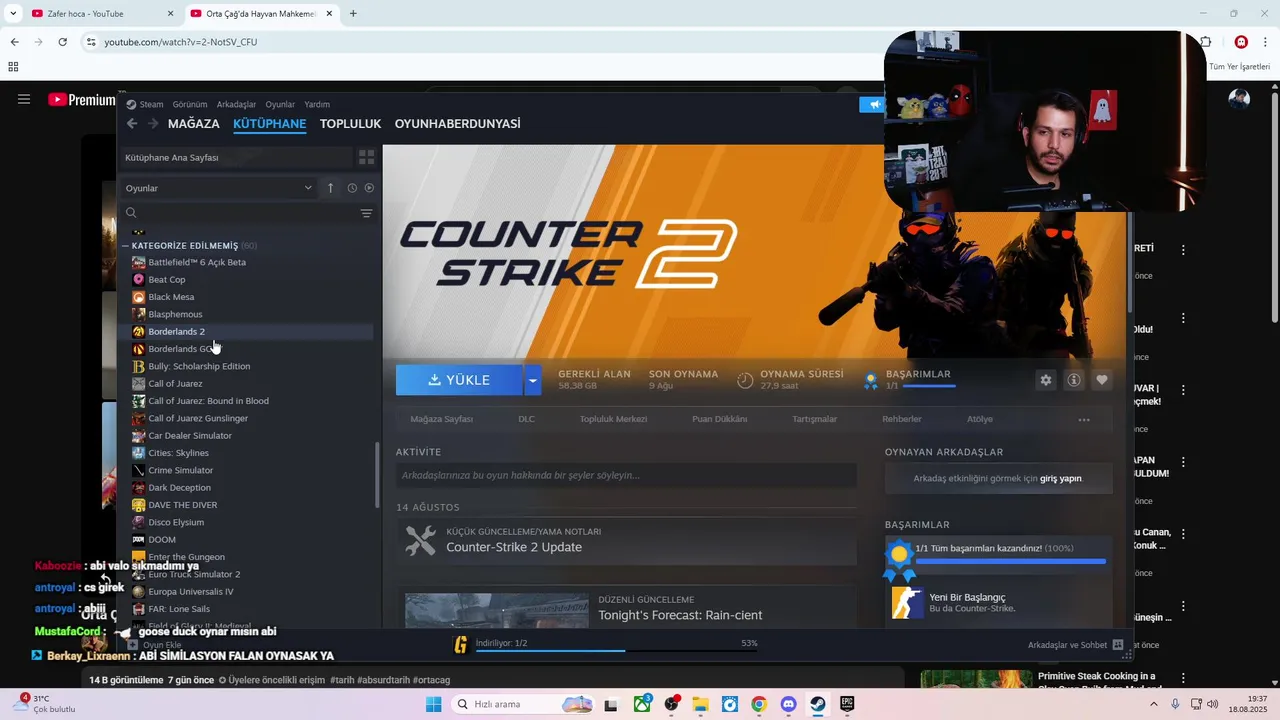The image size is (1280, 720).
Task: Open File Explorer from the taskbar
Action: coord(700,704)
